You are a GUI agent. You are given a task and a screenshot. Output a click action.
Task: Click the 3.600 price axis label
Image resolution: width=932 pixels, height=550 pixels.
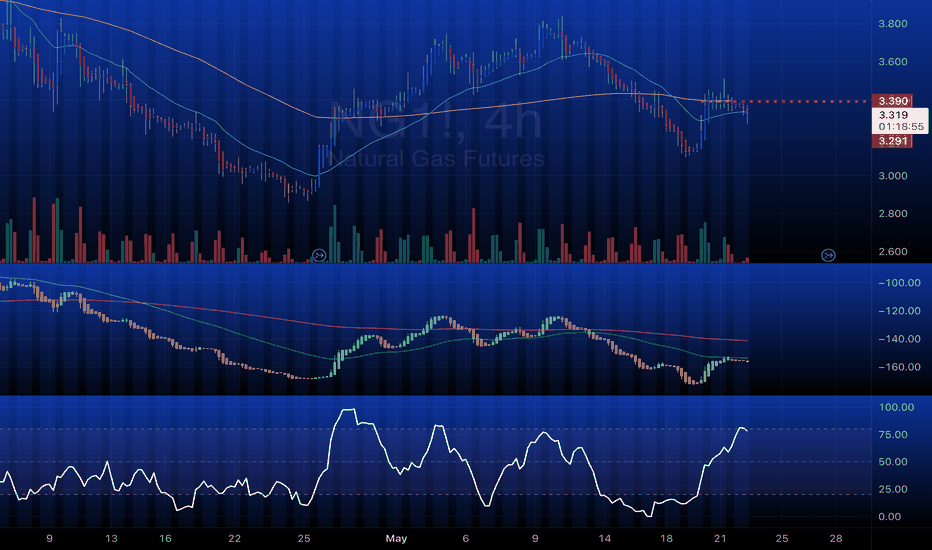coord(893,62)
